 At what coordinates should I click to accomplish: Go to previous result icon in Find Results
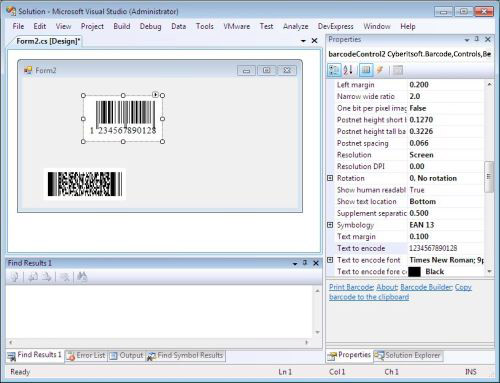33,277
